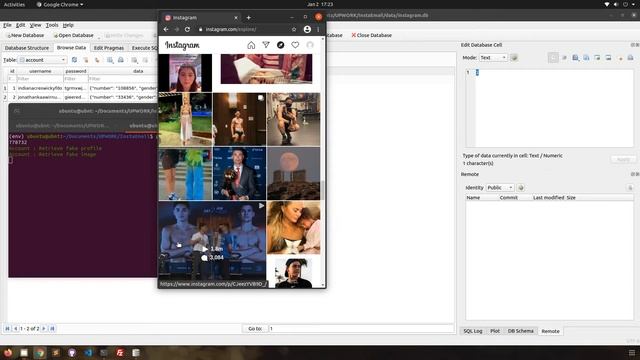
Task: Print the table data in DB Browser
Action: [x=121, y=60]
